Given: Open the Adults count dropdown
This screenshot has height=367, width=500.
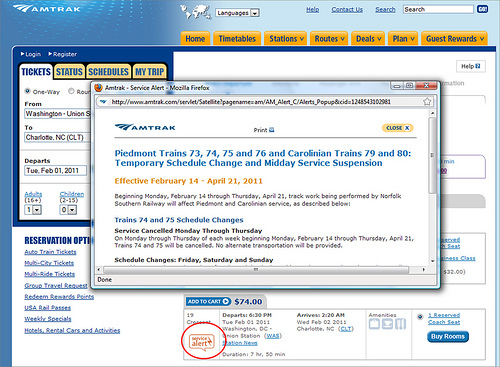Looking at the screenshot, I should 33,210.
